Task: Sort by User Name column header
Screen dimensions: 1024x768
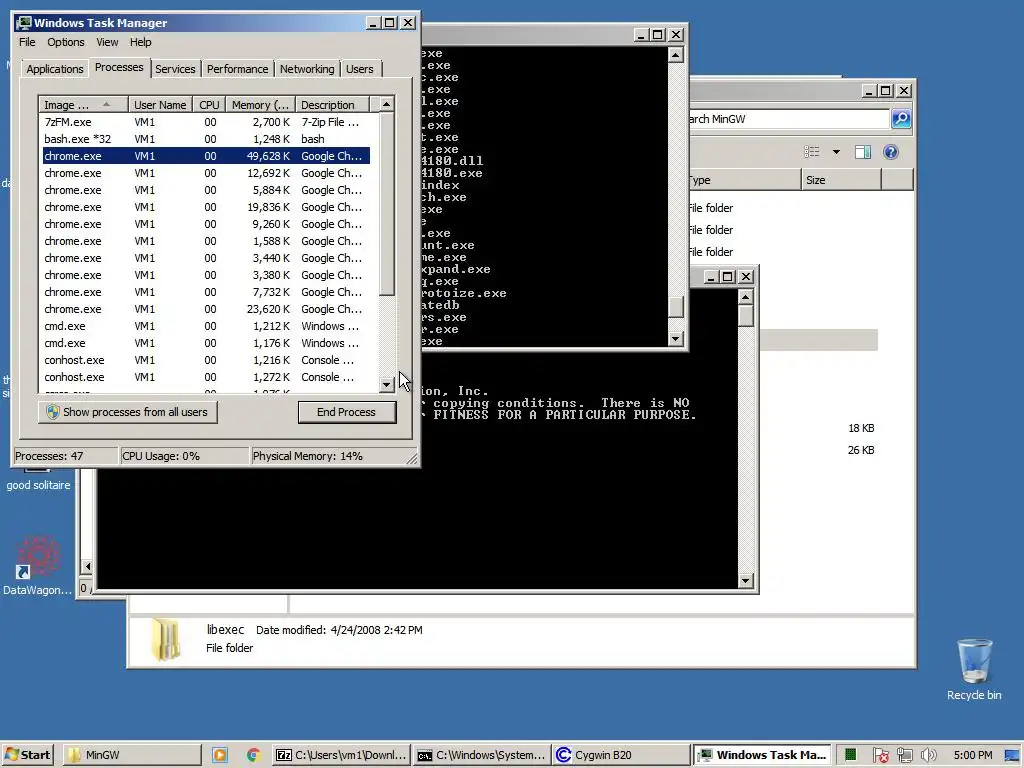Action: point(160,104)
